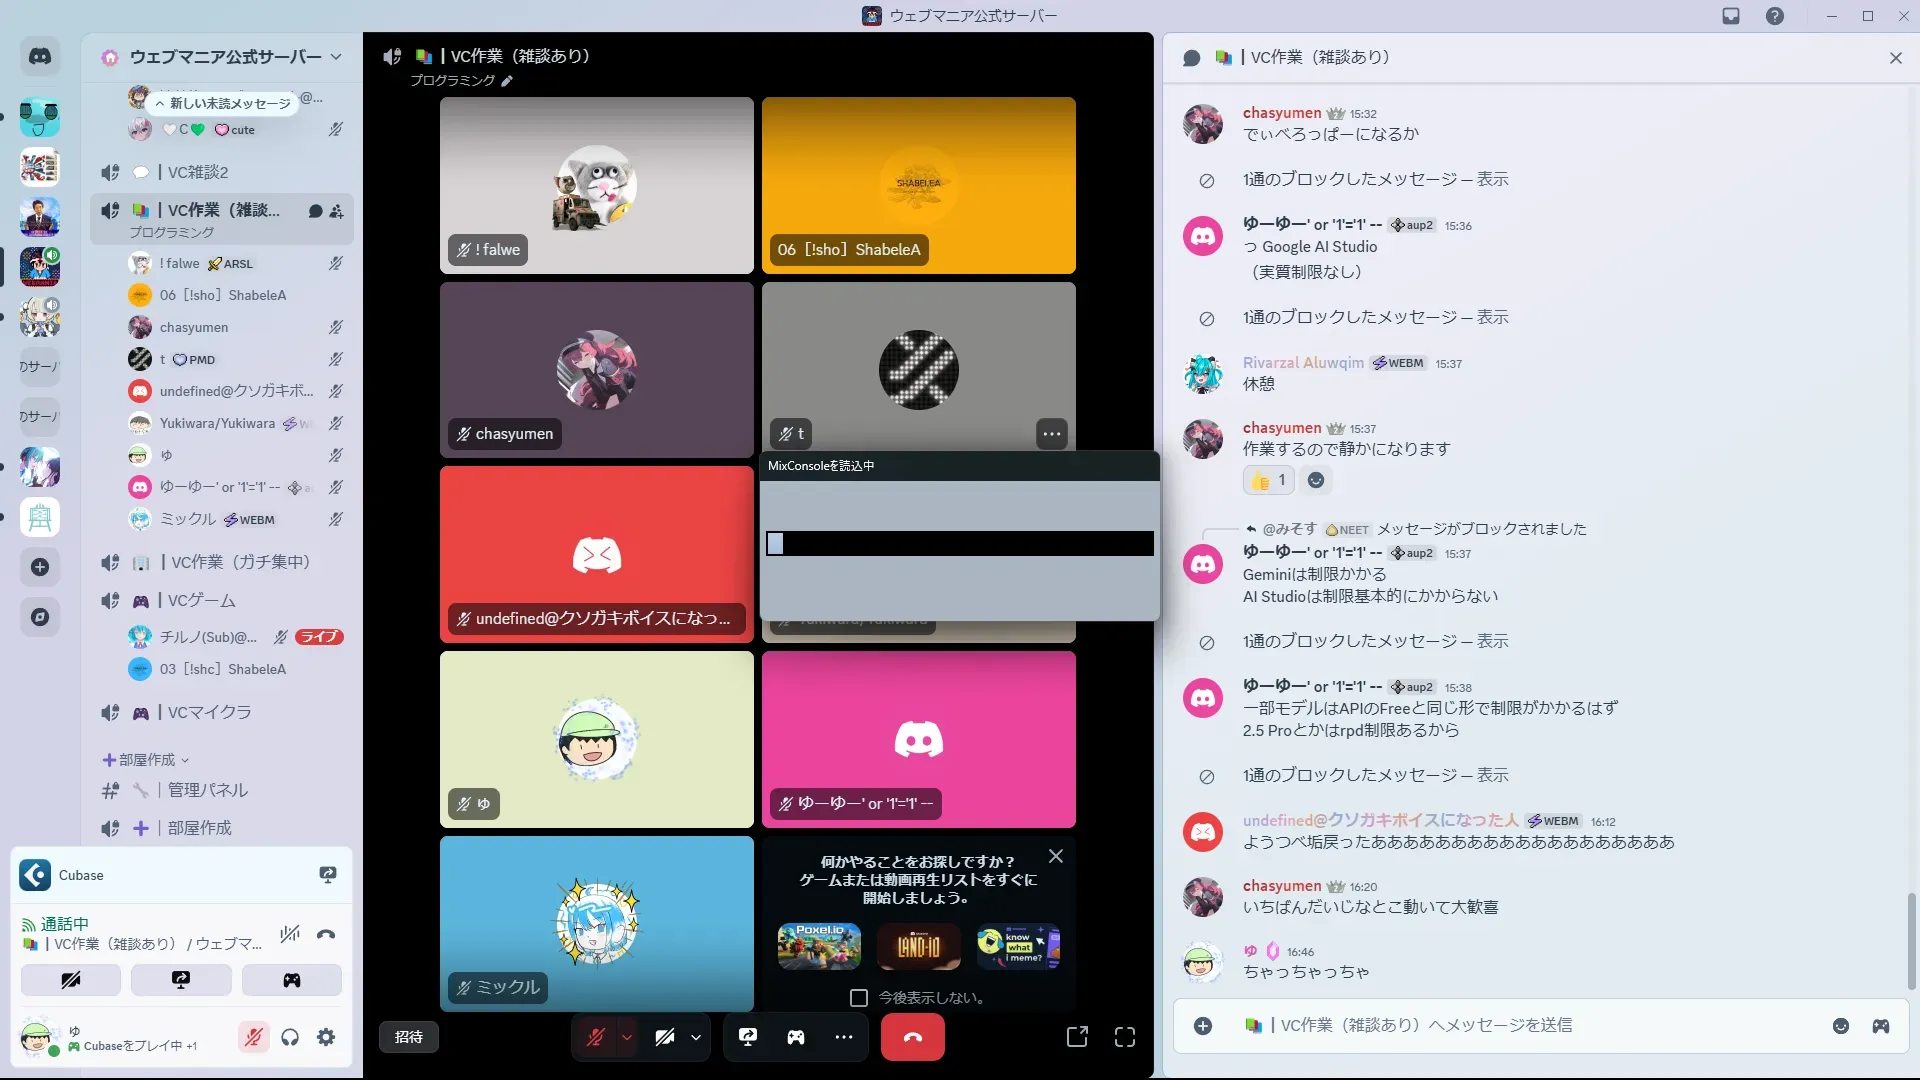This screenshot has width=1920, height=1080.
Task: Start screen sharing from call bar
Action: pyautogui.click(x=748, y=1037)
